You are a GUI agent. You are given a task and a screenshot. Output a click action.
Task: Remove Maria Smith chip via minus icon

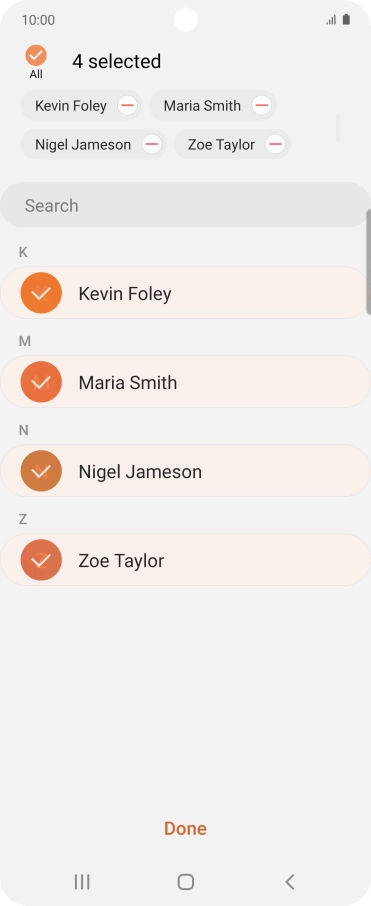pyautogui.click(x=262, y=106)
